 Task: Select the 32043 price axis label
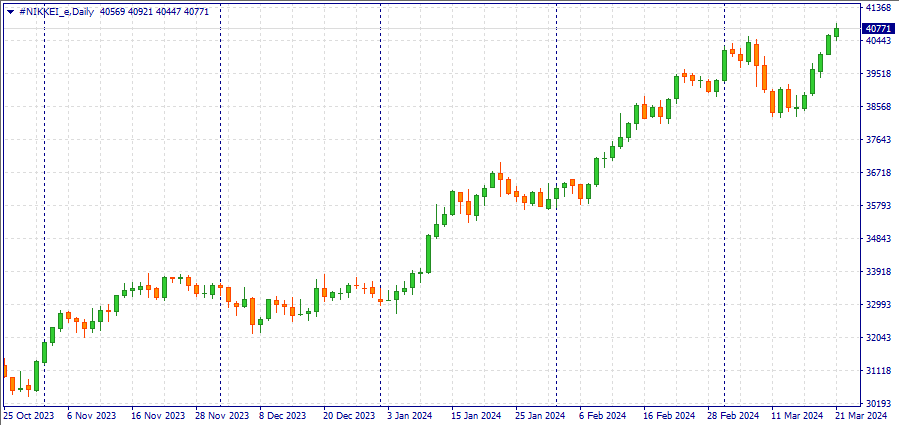click(x=878, y=338)
